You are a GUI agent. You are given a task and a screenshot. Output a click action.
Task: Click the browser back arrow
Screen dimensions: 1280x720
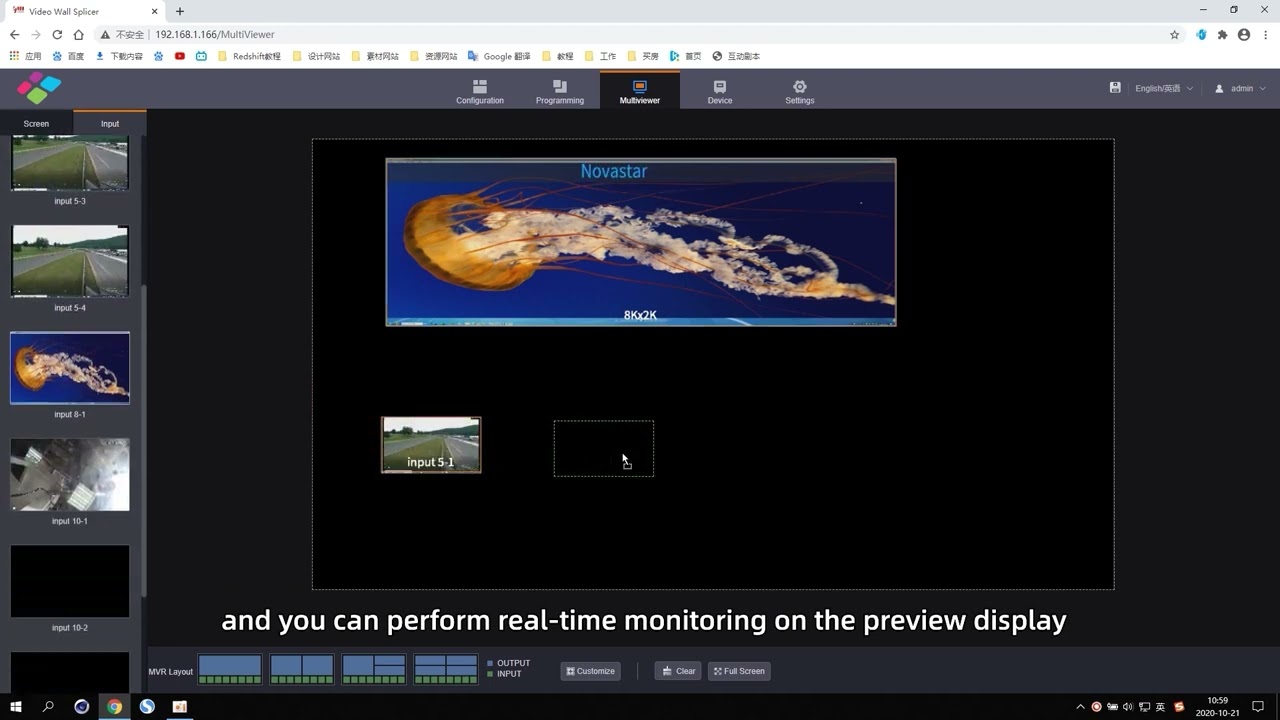[x=14, y=34]
